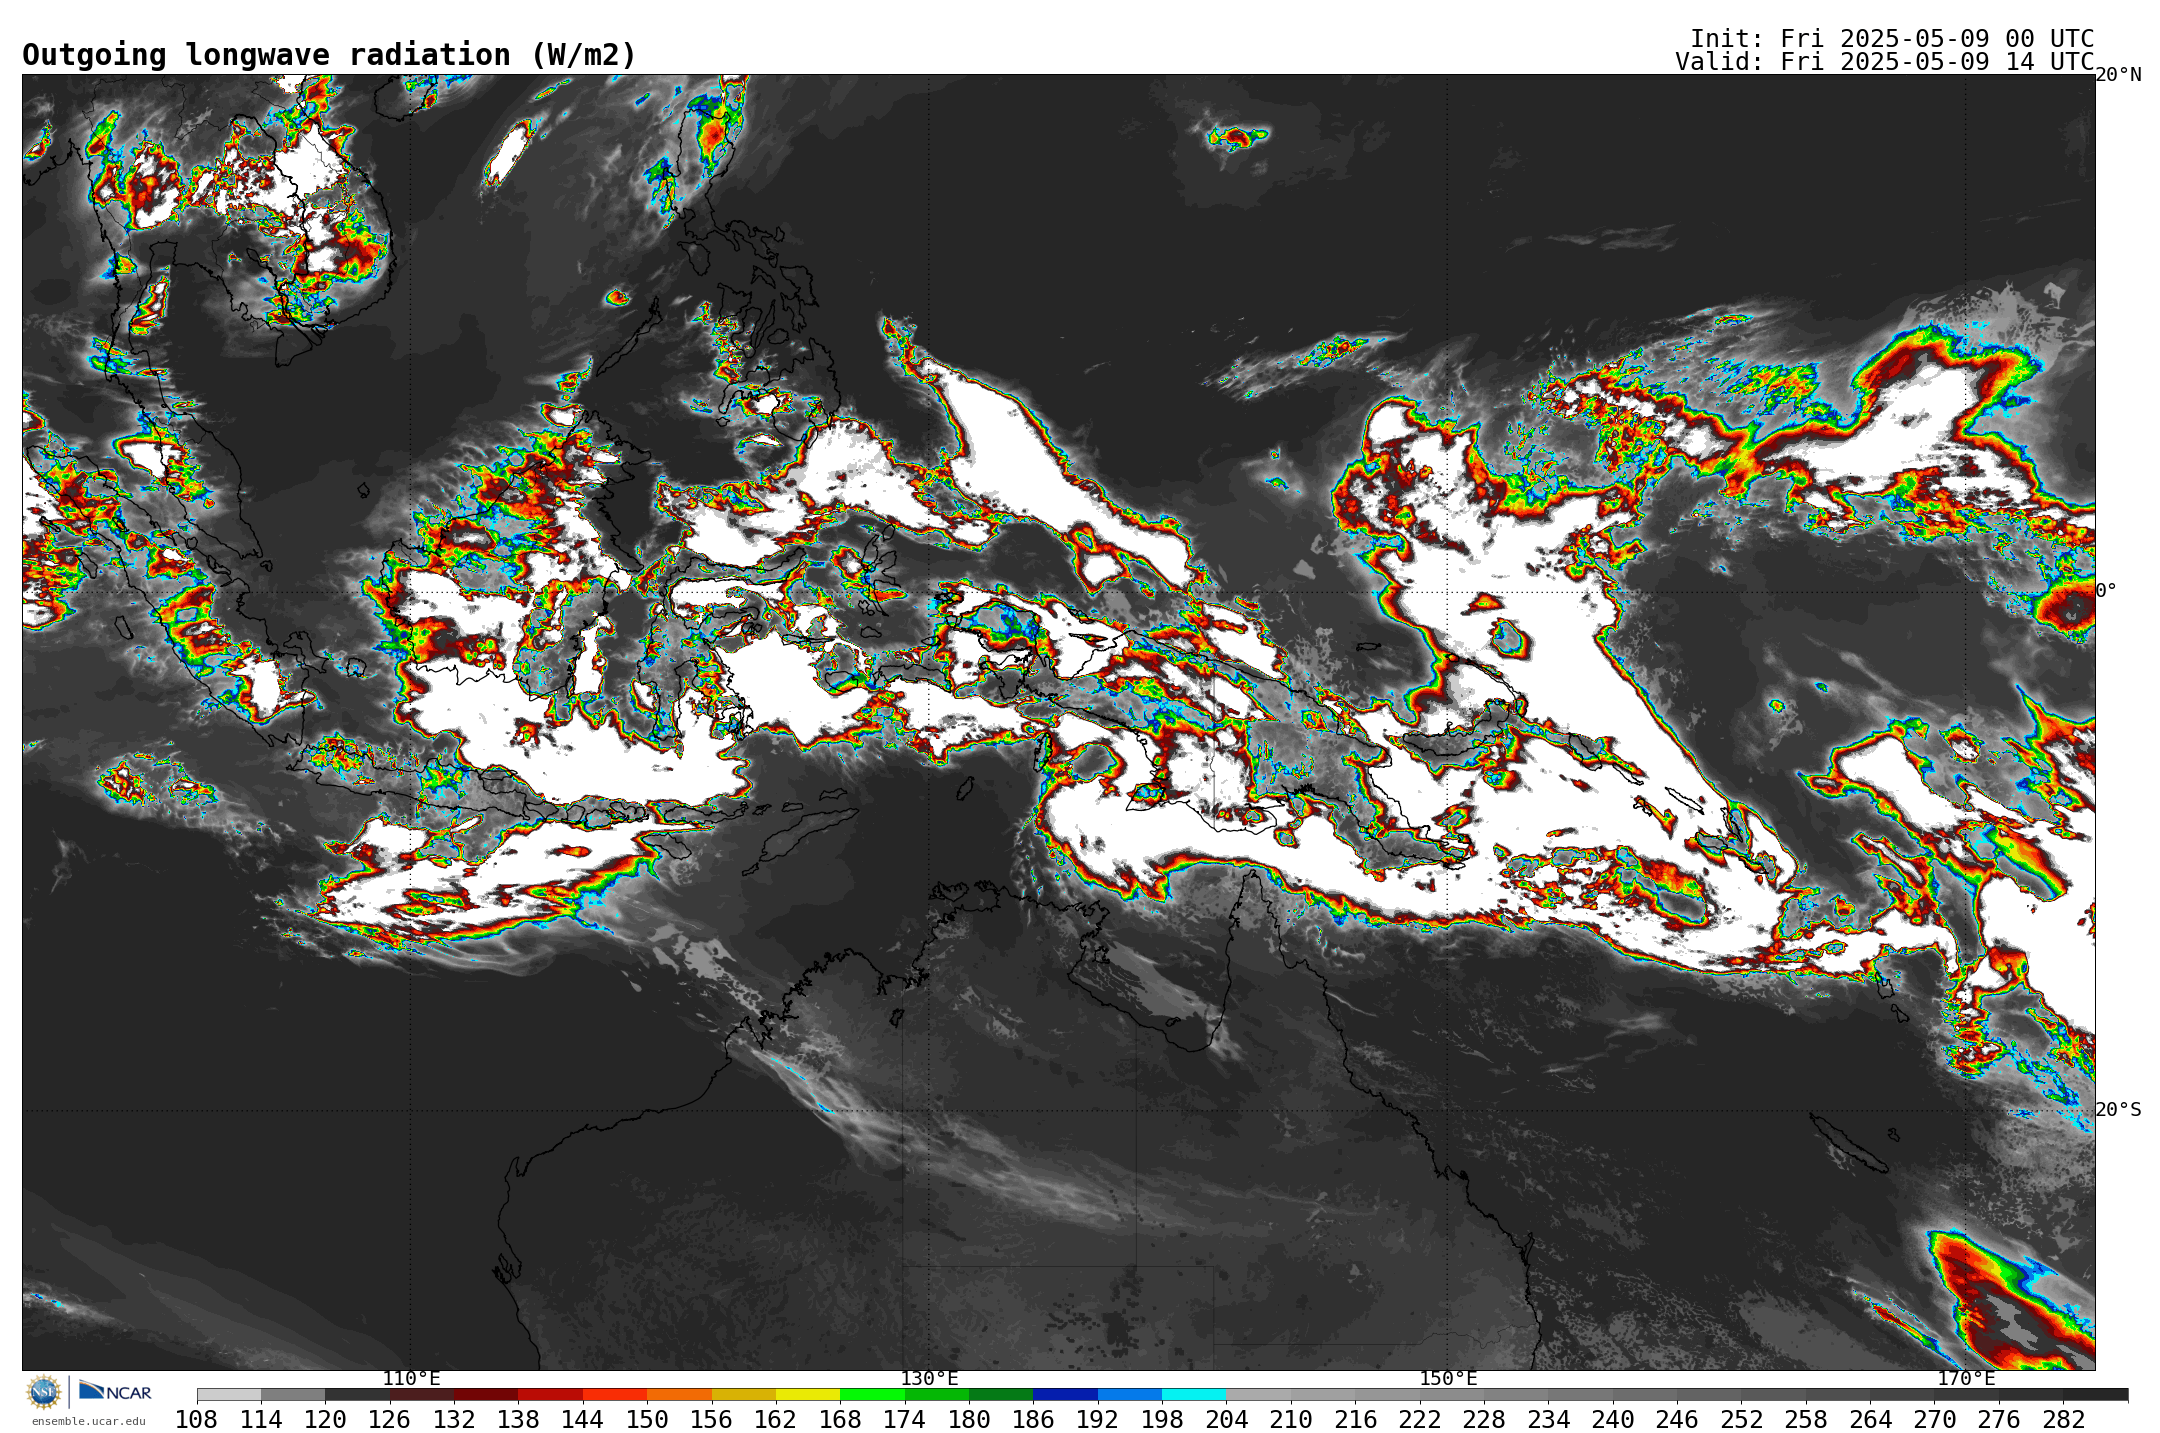Click the colorbar value 138
The width and height of the screenshot is (2160, 1433).
coord(519,1419)
